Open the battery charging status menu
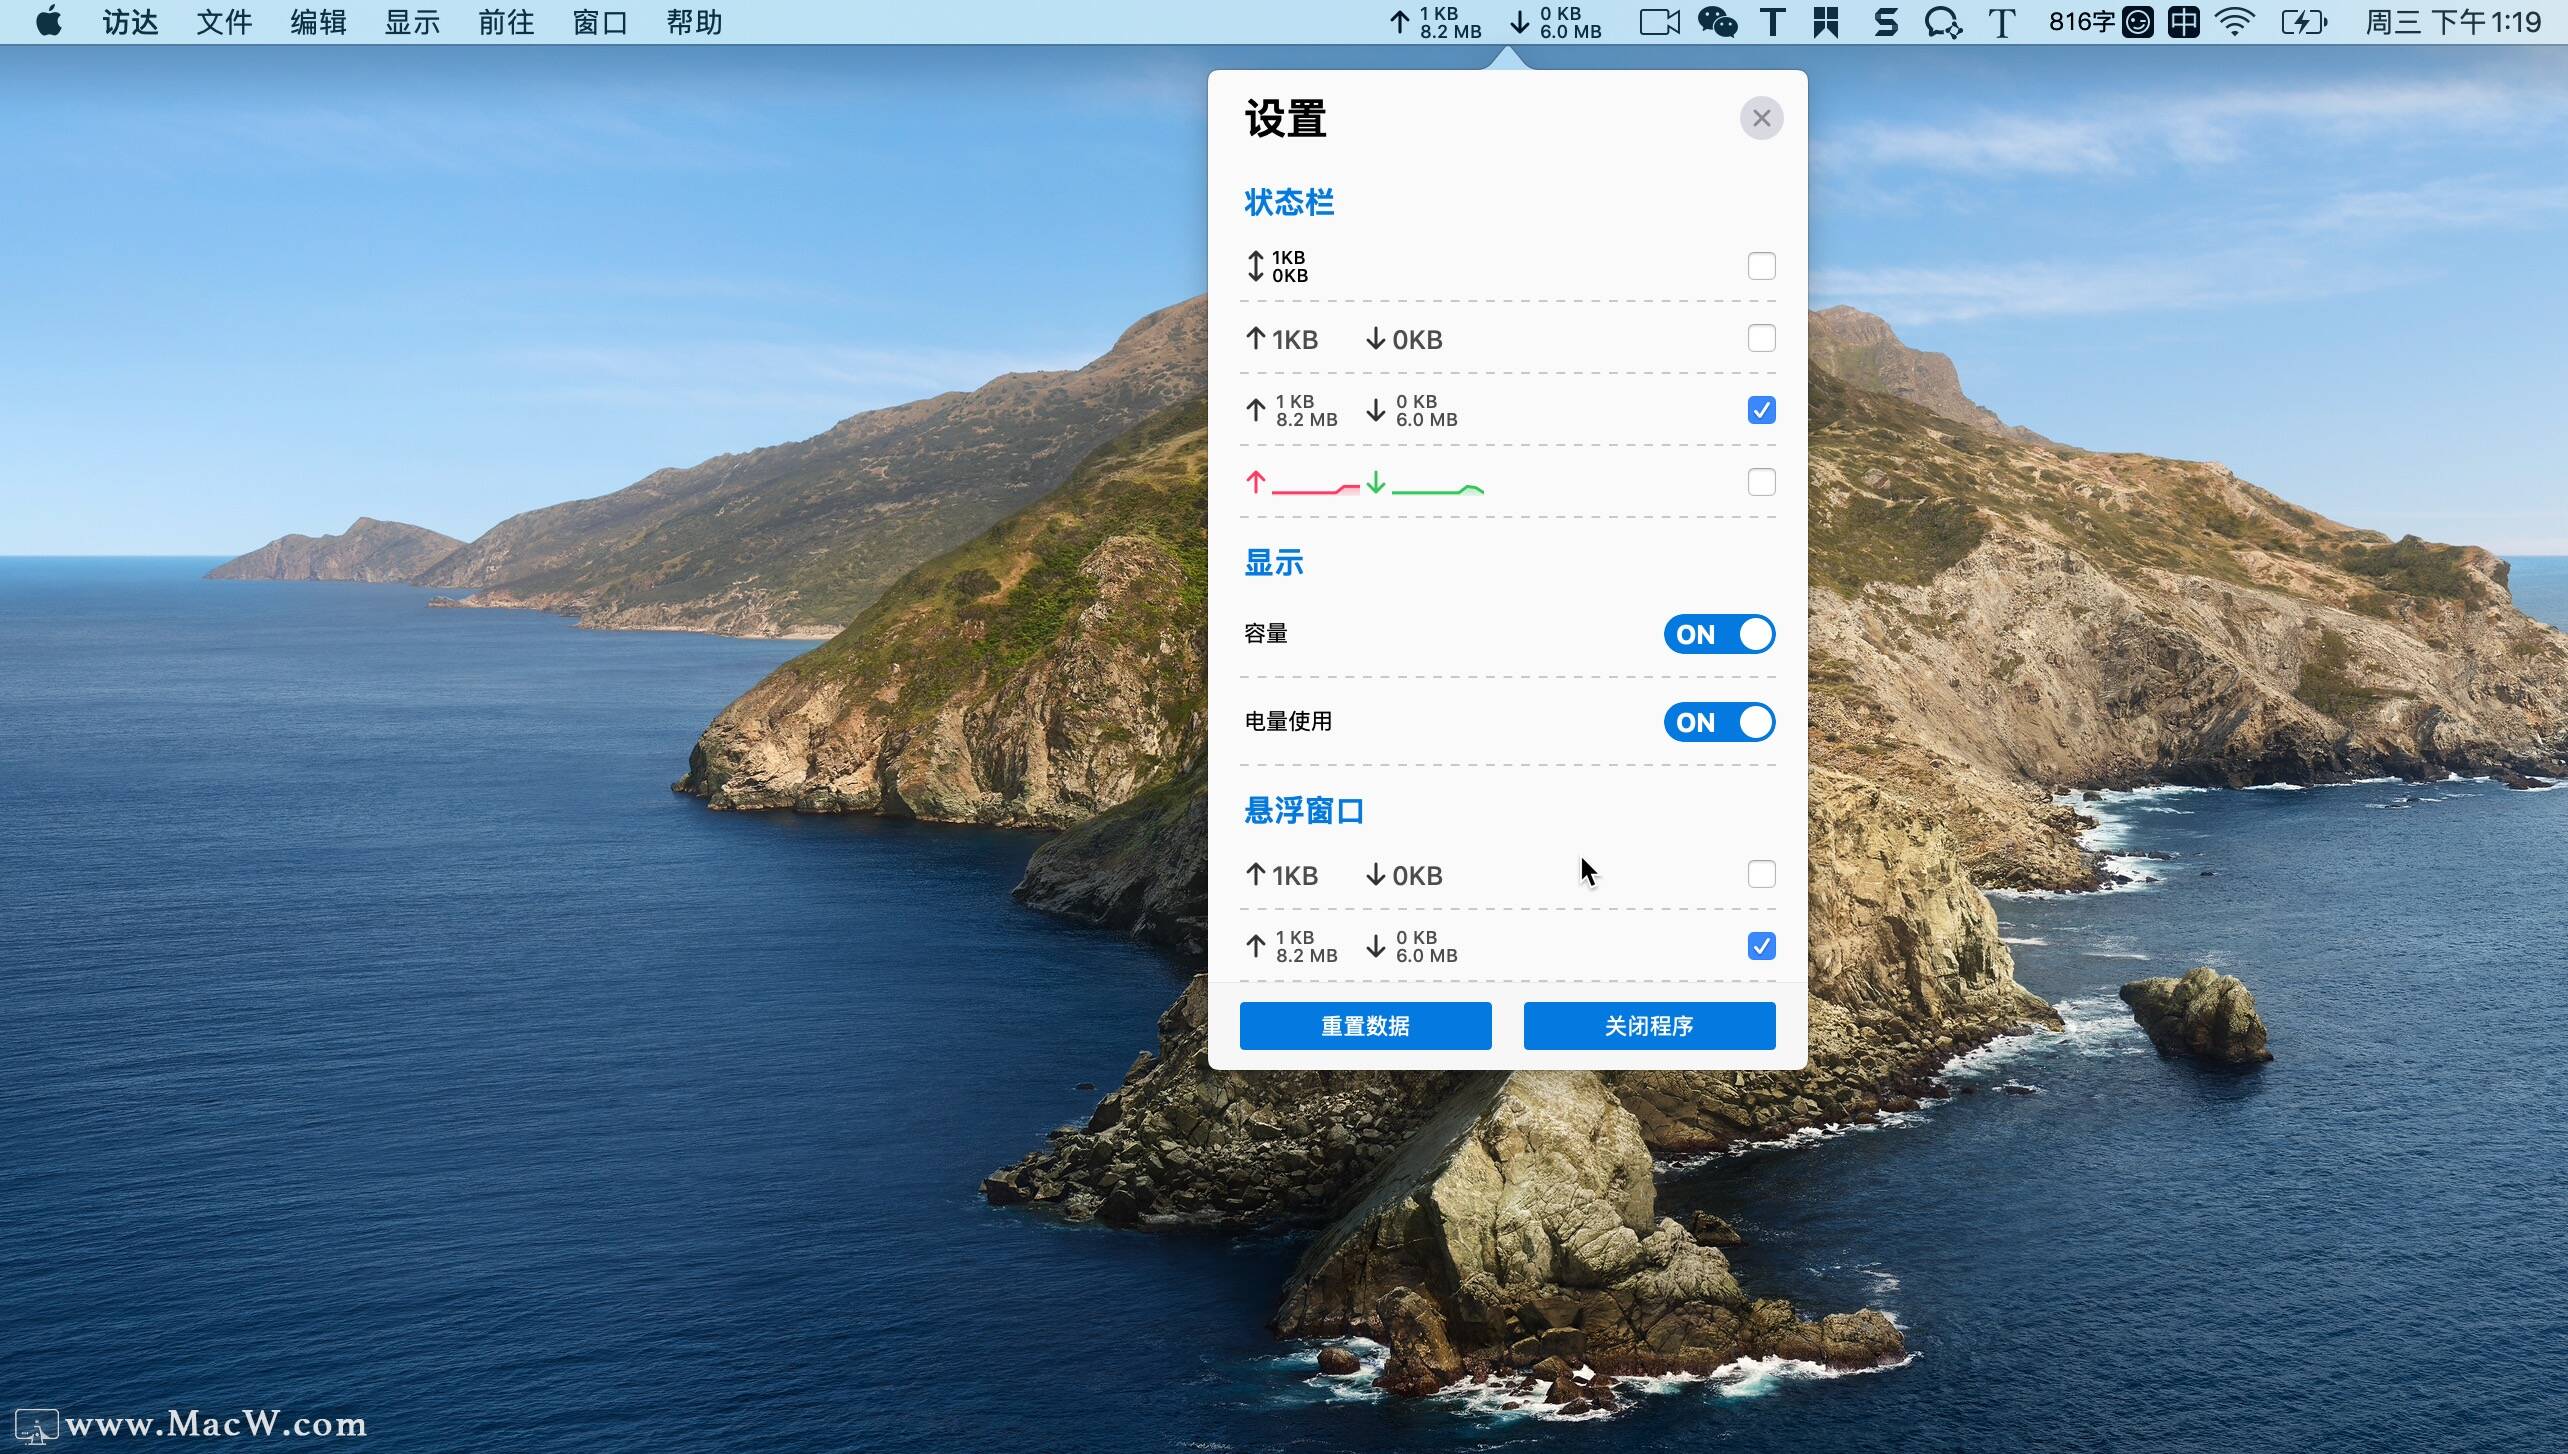 tap(2303, 22)
